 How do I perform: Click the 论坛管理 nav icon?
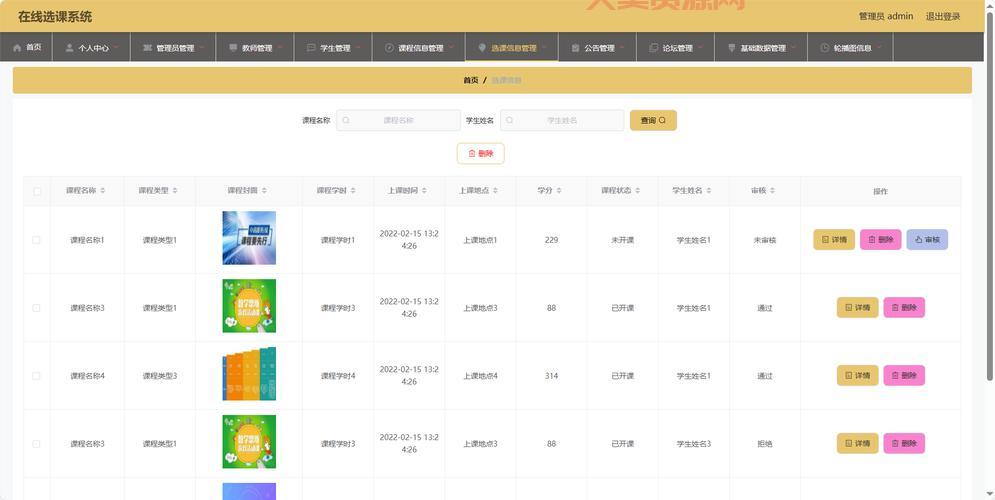pyautogui.click(x=653, y=48)
